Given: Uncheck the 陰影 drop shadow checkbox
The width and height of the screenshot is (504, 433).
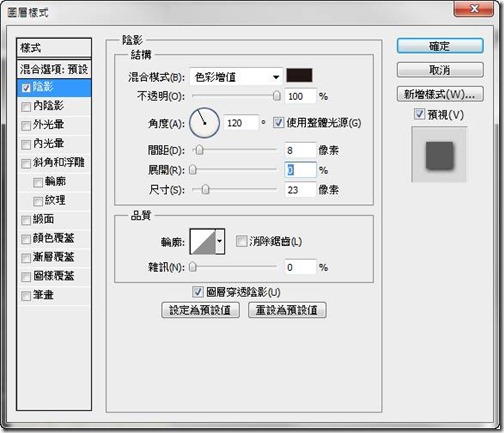Looking at the screenshot, I should (x=26, y=88).
